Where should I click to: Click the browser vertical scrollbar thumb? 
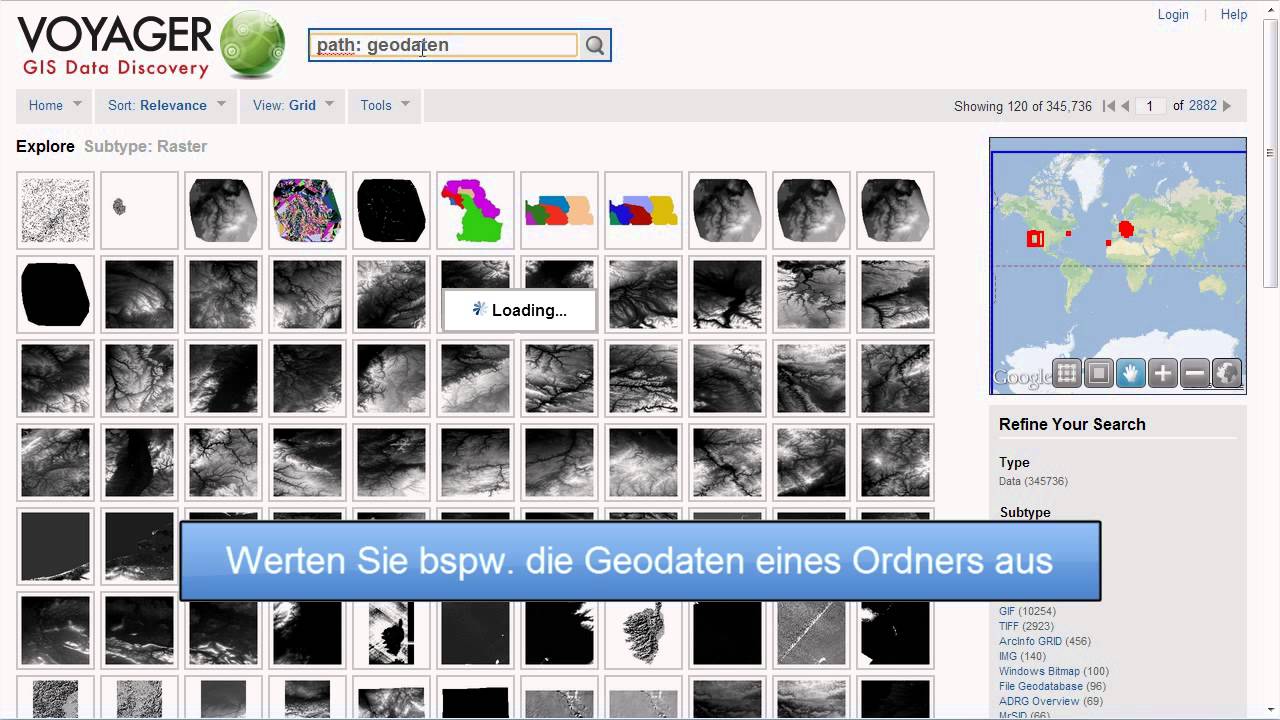coord(1270,153)
